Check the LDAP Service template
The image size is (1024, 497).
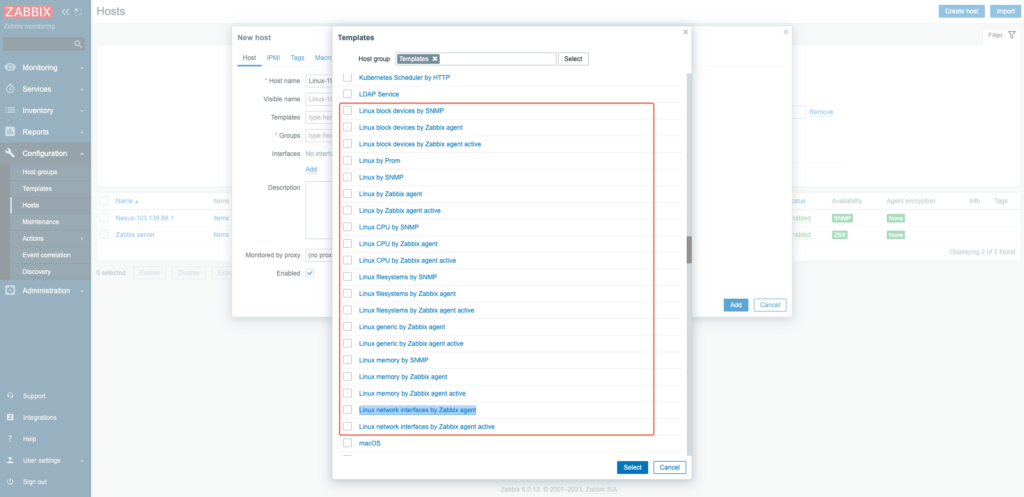(347, 94)
